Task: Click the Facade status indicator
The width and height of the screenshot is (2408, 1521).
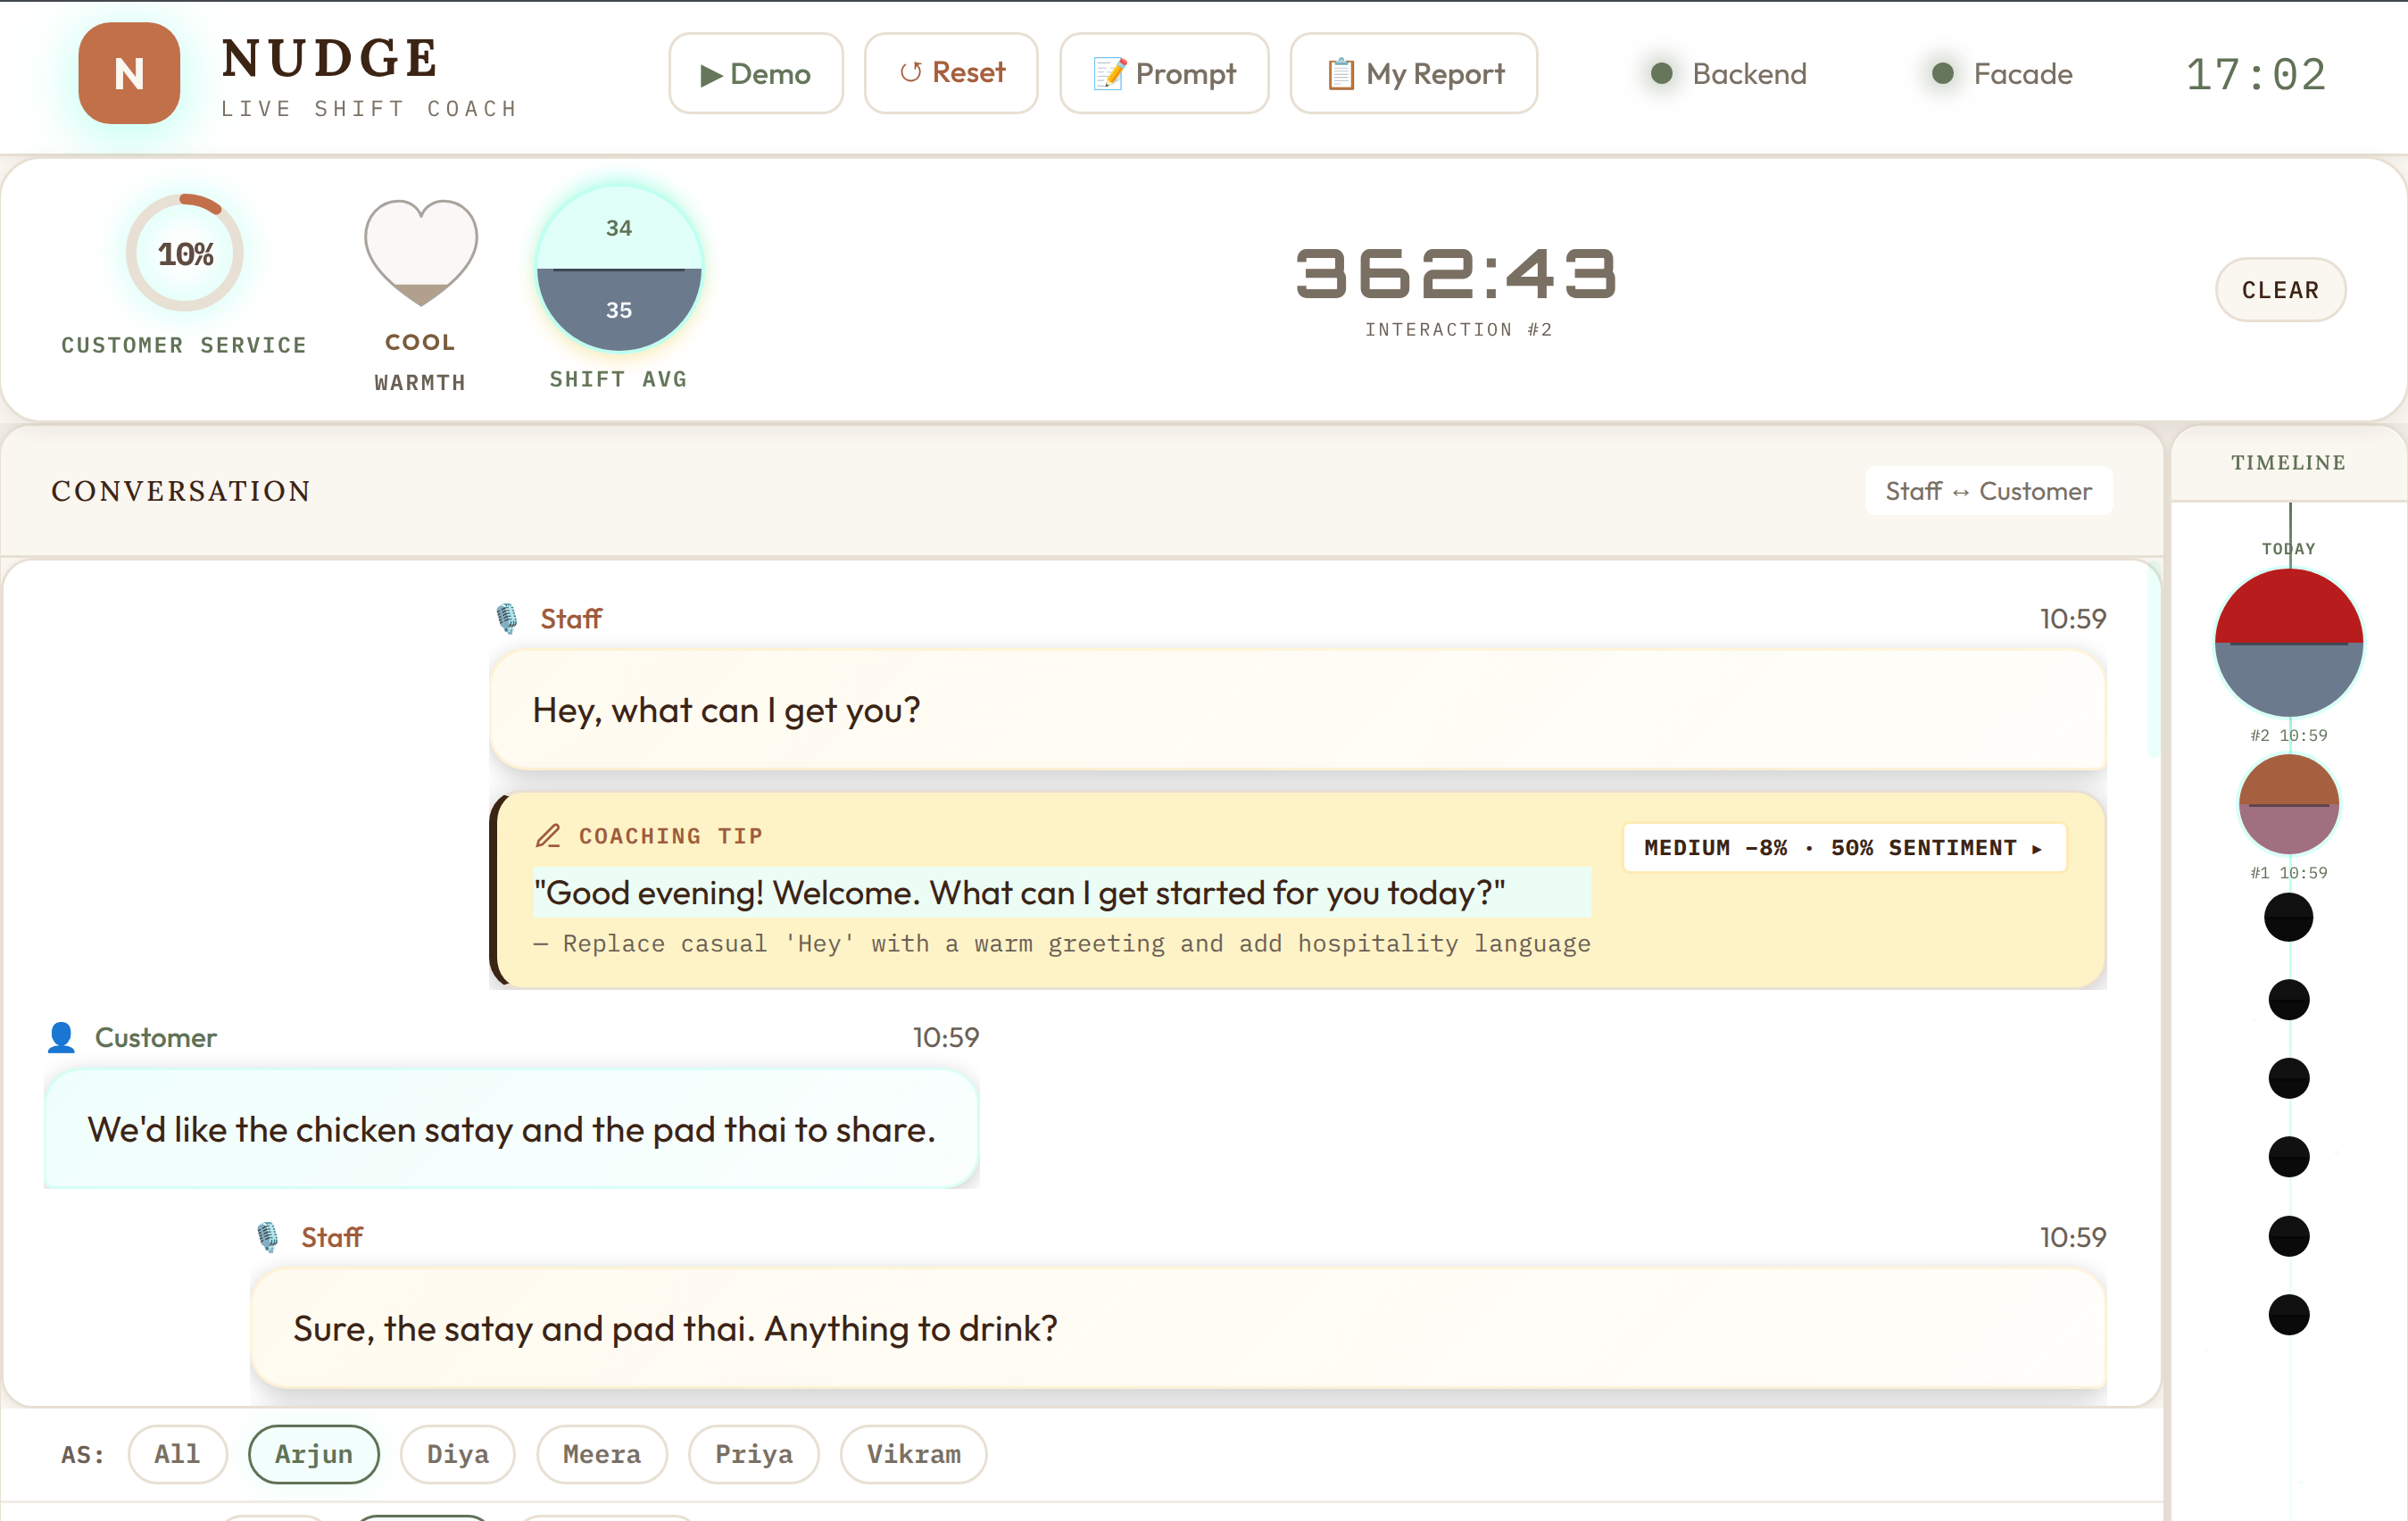Action: 1941,73
